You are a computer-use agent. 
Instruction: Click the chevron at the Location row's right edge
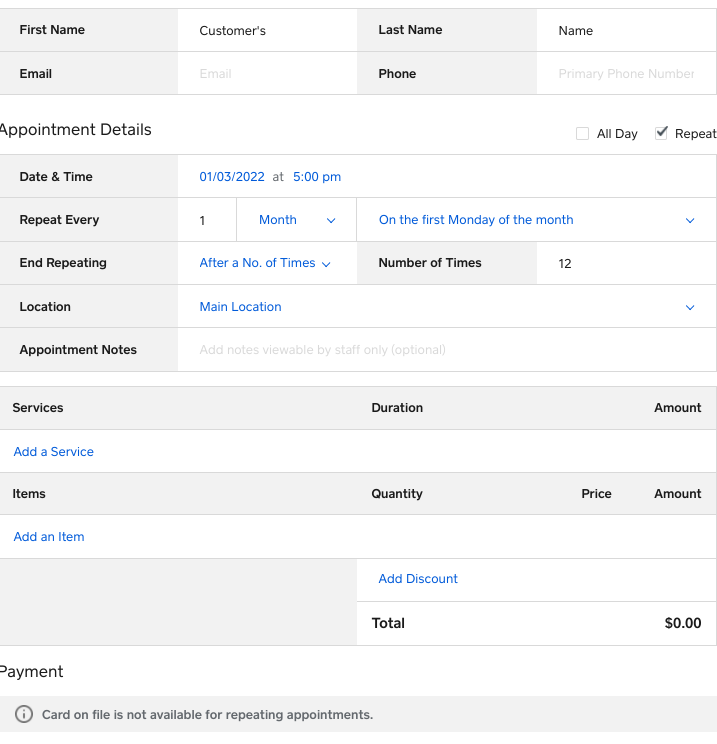click(x=690, y=308)
